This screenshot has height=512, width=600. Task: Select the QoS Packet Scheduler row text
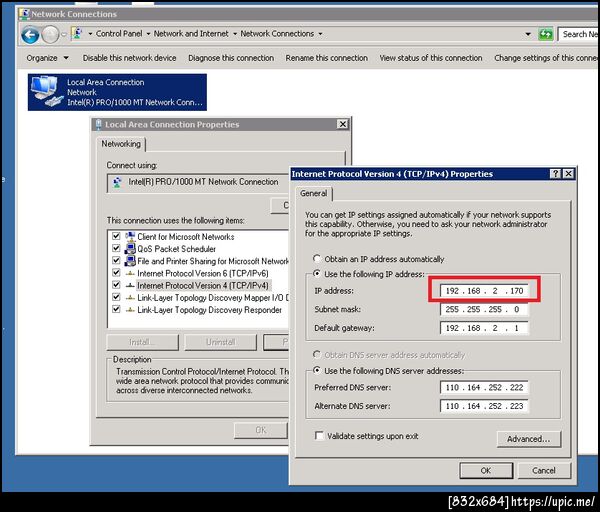(x=176, y=249)
